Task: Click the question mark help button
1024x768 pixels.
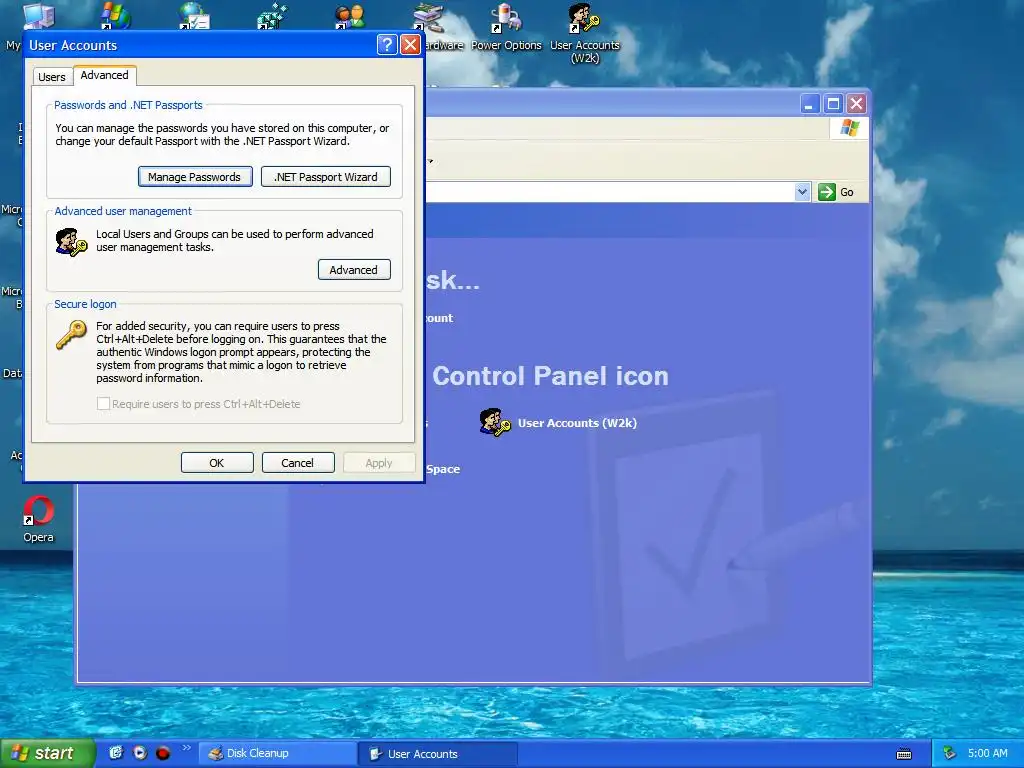Action: (x=387, y=44)
